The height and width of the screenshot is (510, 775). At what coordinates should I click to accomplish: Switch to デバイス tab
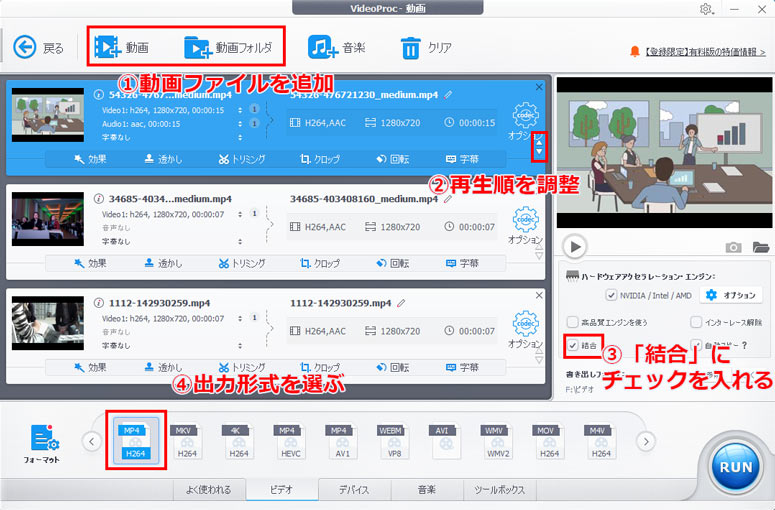pyautogui.click(x=354, y=489)
